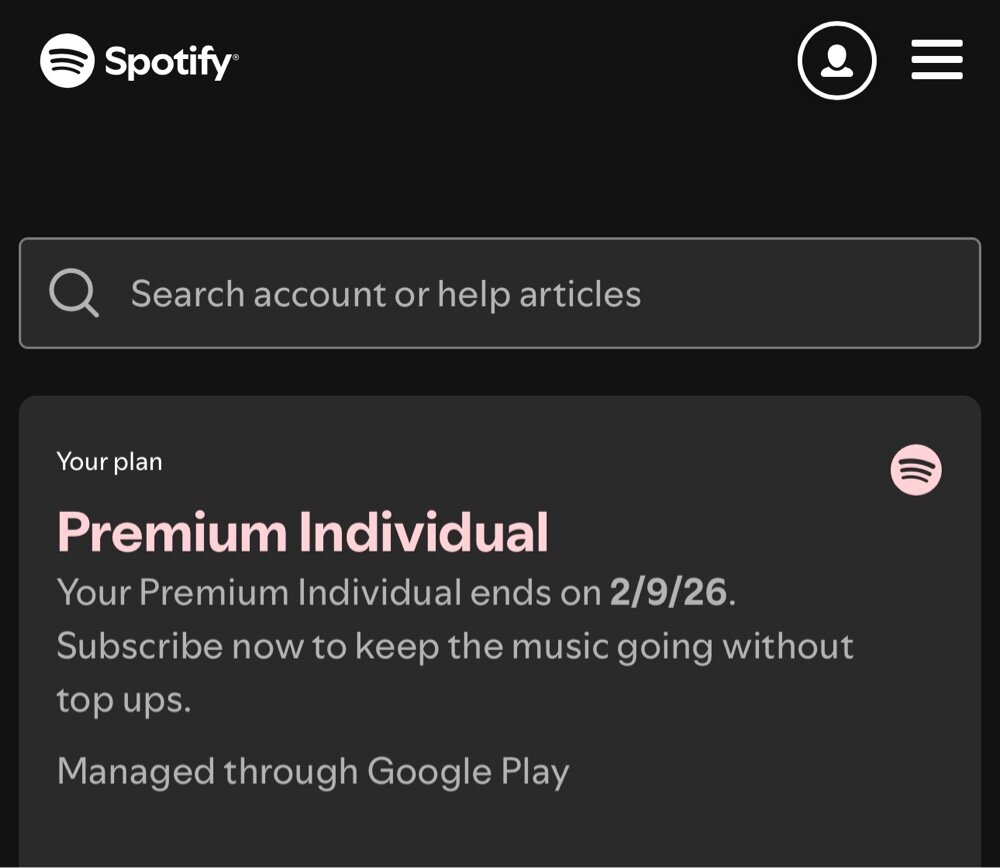Click the pink Spotify badge on plan card

tap(916, 470)
